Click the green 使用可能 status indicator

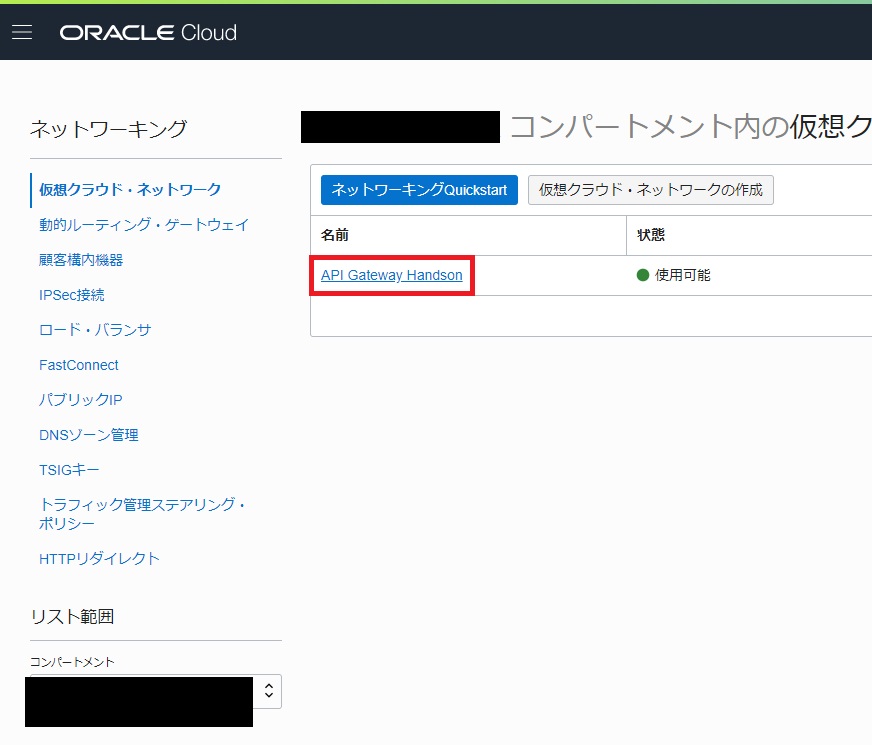pos(643,275)
